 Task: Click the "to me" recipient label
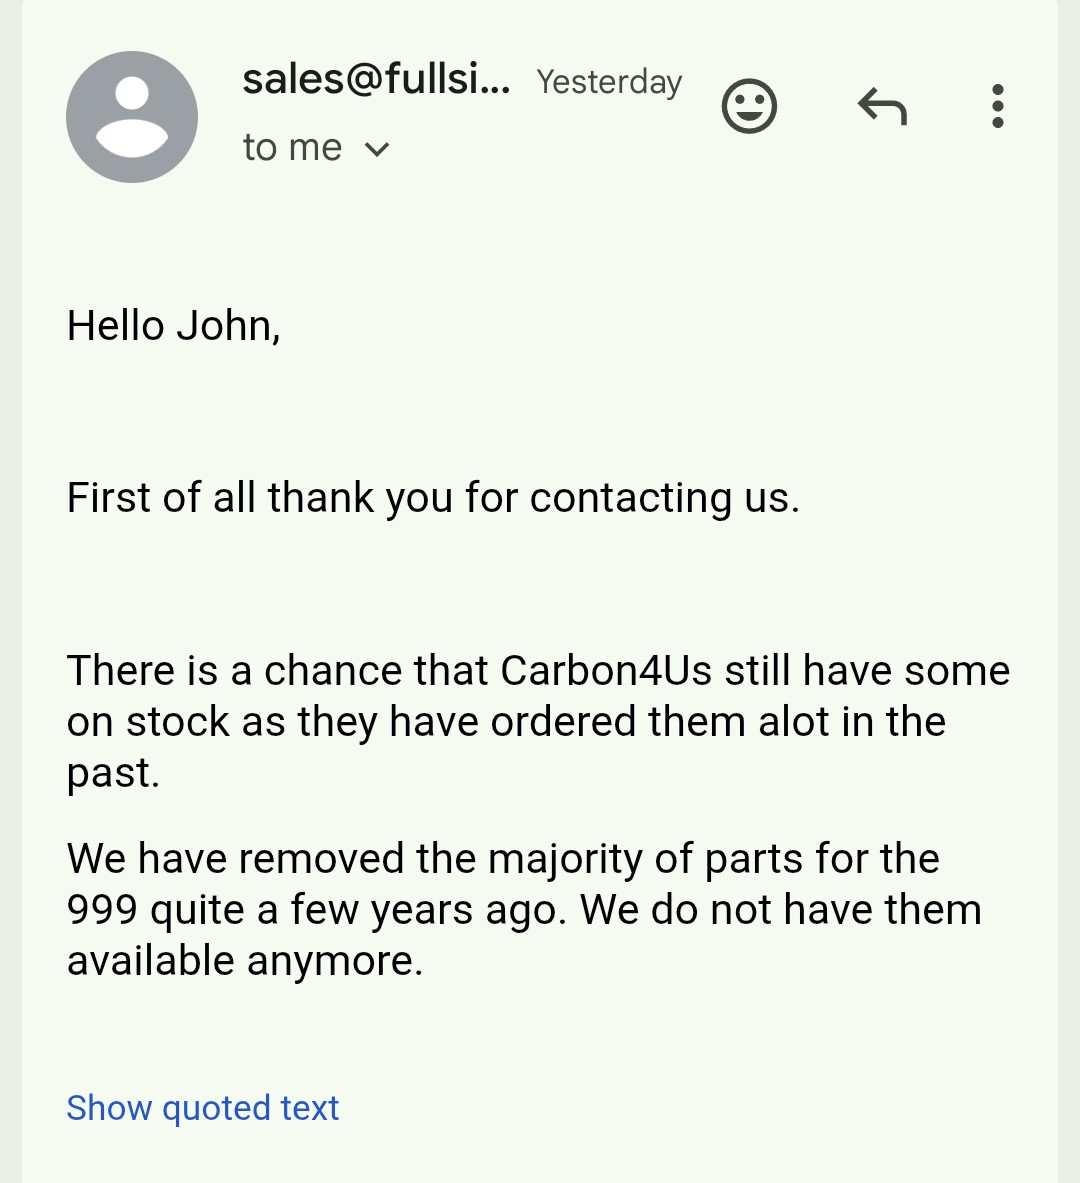(x=292, y=147)
